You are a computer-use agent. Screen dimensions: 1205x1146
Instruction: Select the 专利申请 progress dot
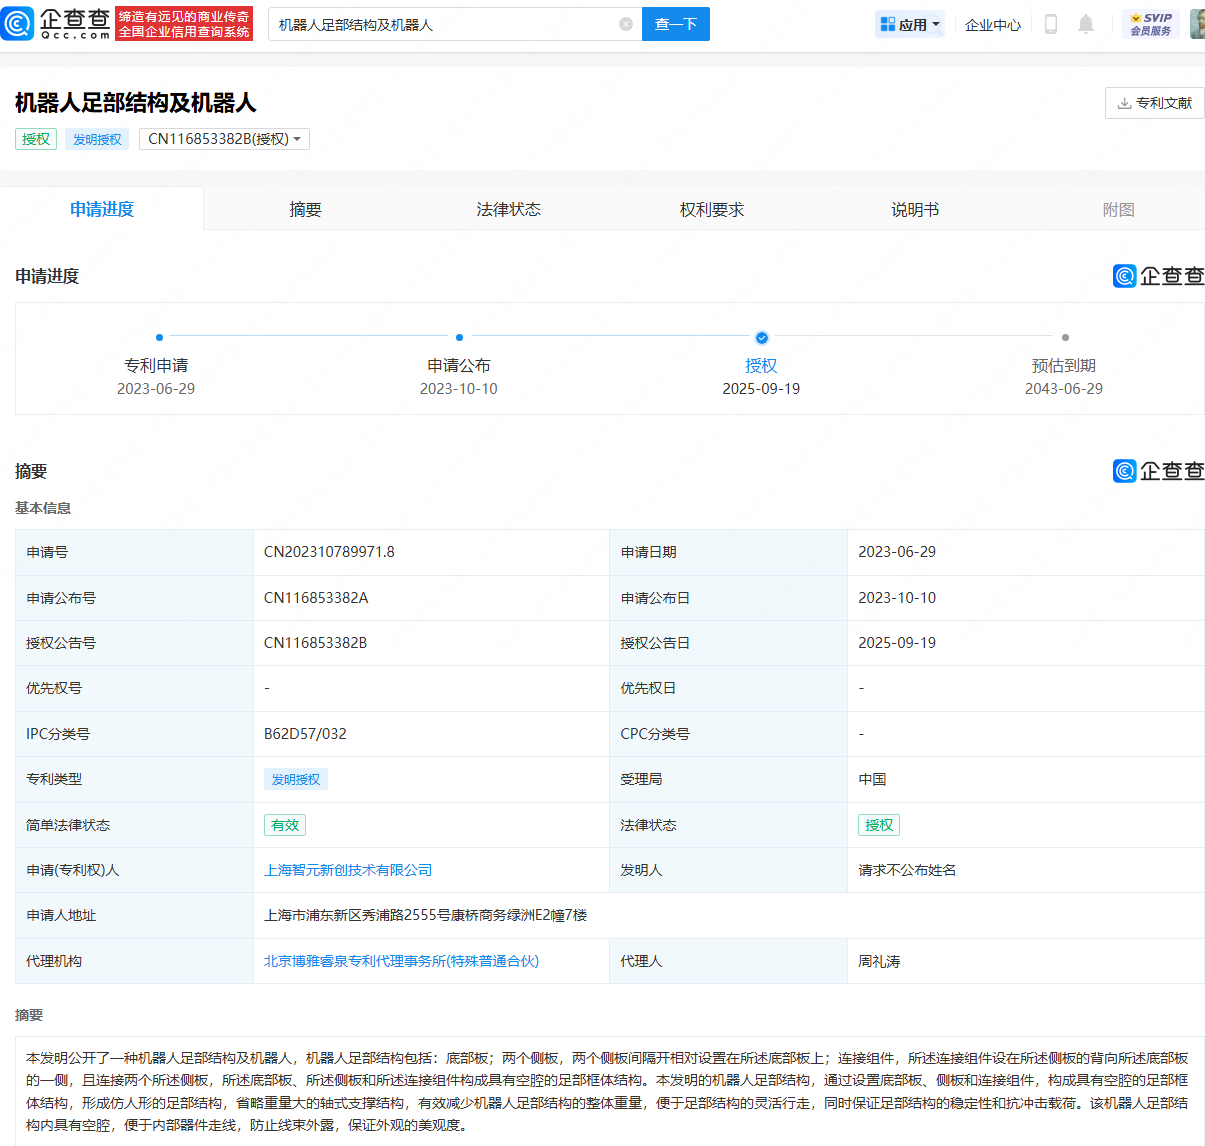coord(159,338)
